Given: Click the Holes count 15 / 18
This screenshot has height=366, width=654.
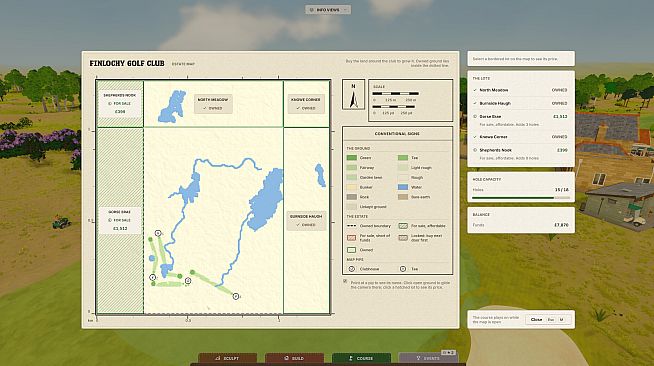Looking at the screenshot, I should pos(561,190).
